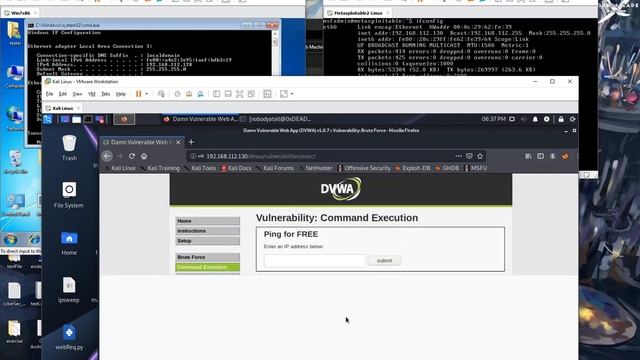The height and width of the screenshot is (360, 640).
Task: Reload the page in Firefox
Action: click(x=132, y=156)
